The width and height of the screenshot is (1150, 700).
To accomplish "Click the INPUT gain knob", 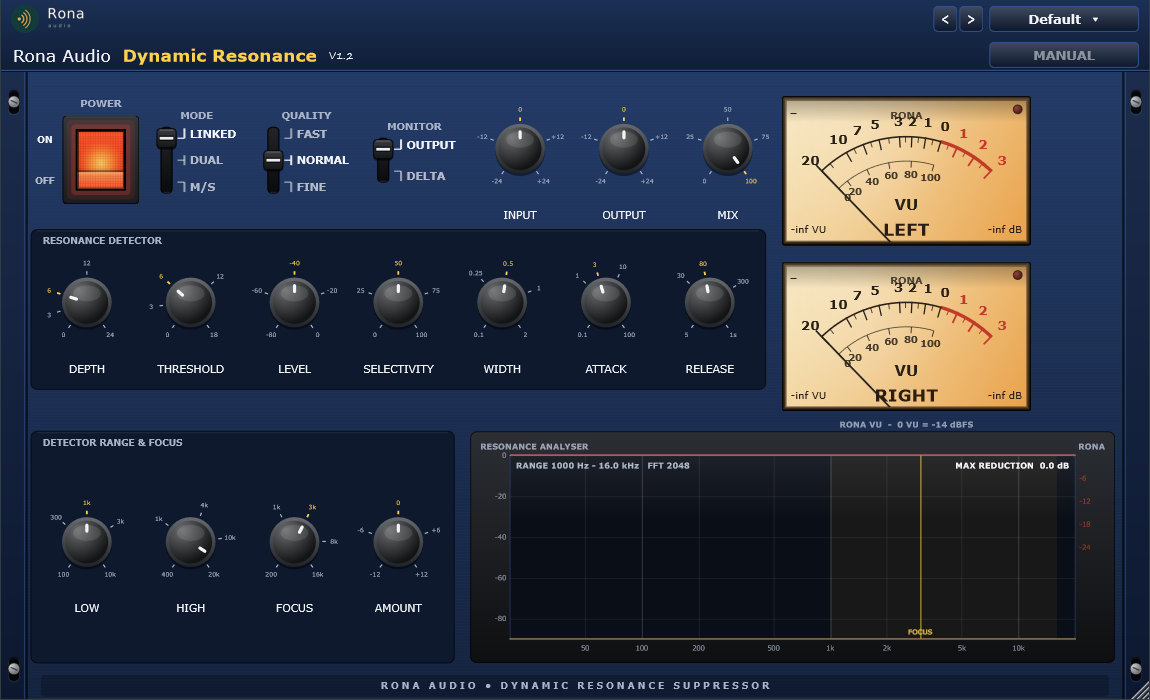I will [x=520, y=149].
